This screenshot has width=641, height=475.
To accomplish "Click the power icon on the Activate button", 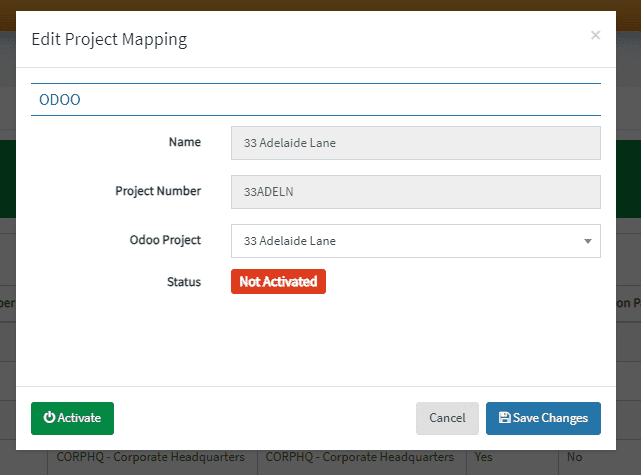I will (x=49, y=418).
